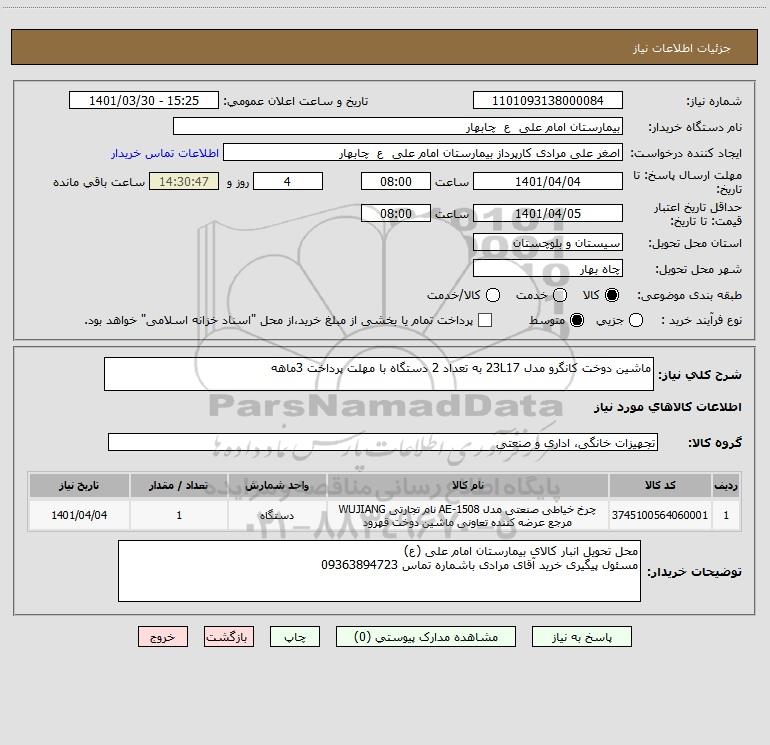Click the announcement date field 1401/03/30 - 15:25

pos(144,100)
